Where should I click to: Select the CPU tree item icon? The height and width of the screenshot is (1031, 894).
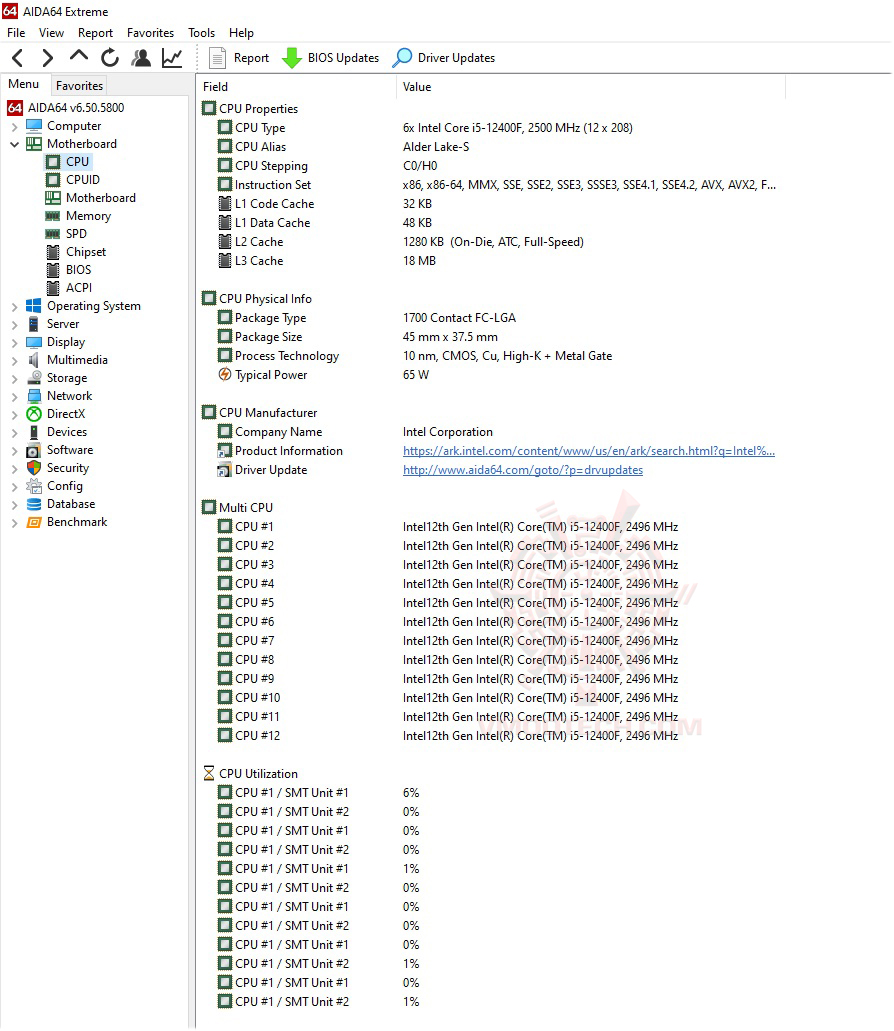coord(53,162)
